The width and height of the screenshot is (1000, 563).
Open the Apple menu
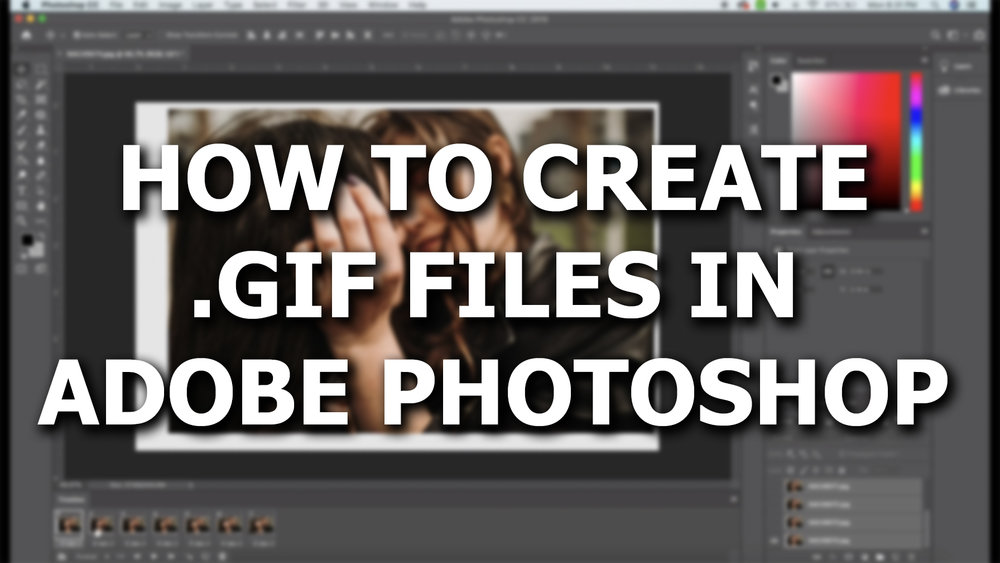coord(27,5)
